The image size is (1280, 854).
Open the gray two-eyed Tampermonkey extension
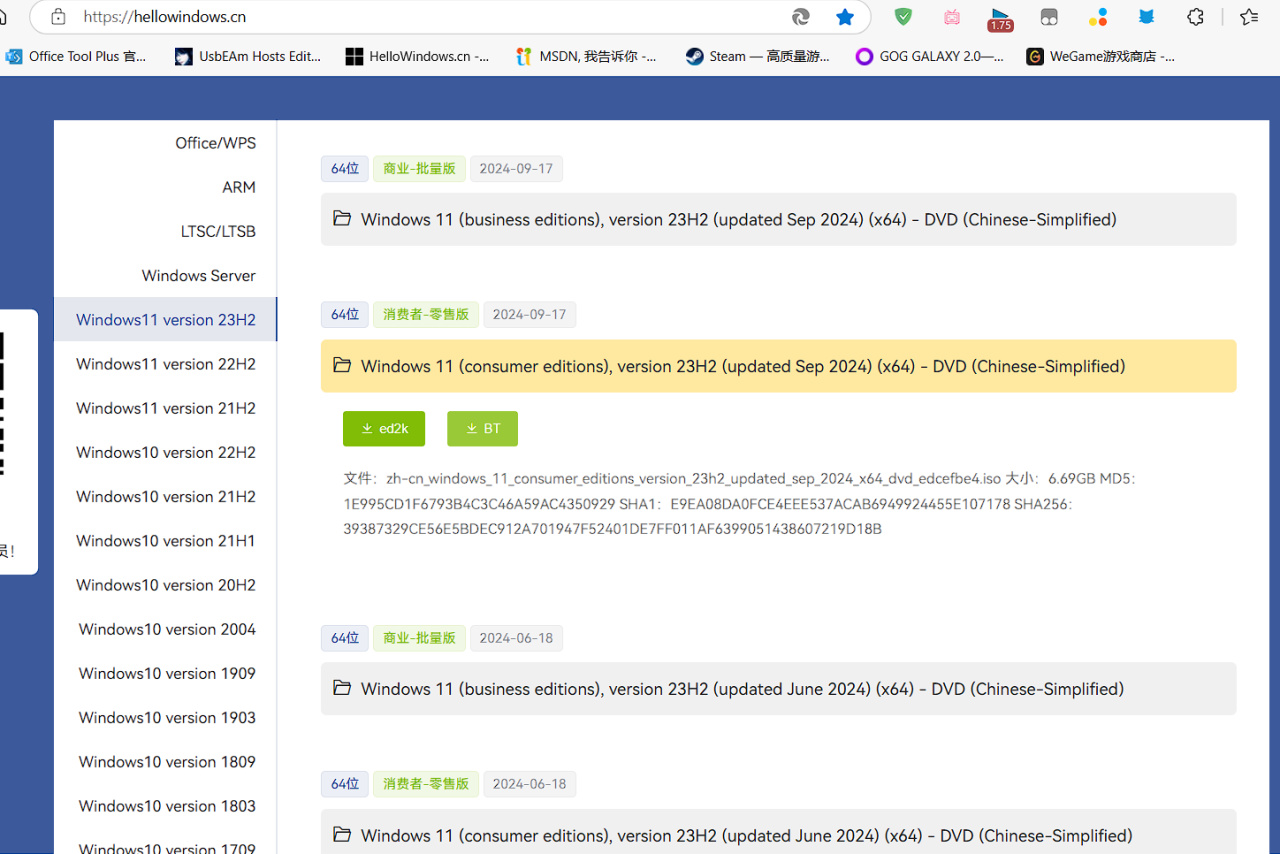pyautogui.click(x=1049, y=16)
